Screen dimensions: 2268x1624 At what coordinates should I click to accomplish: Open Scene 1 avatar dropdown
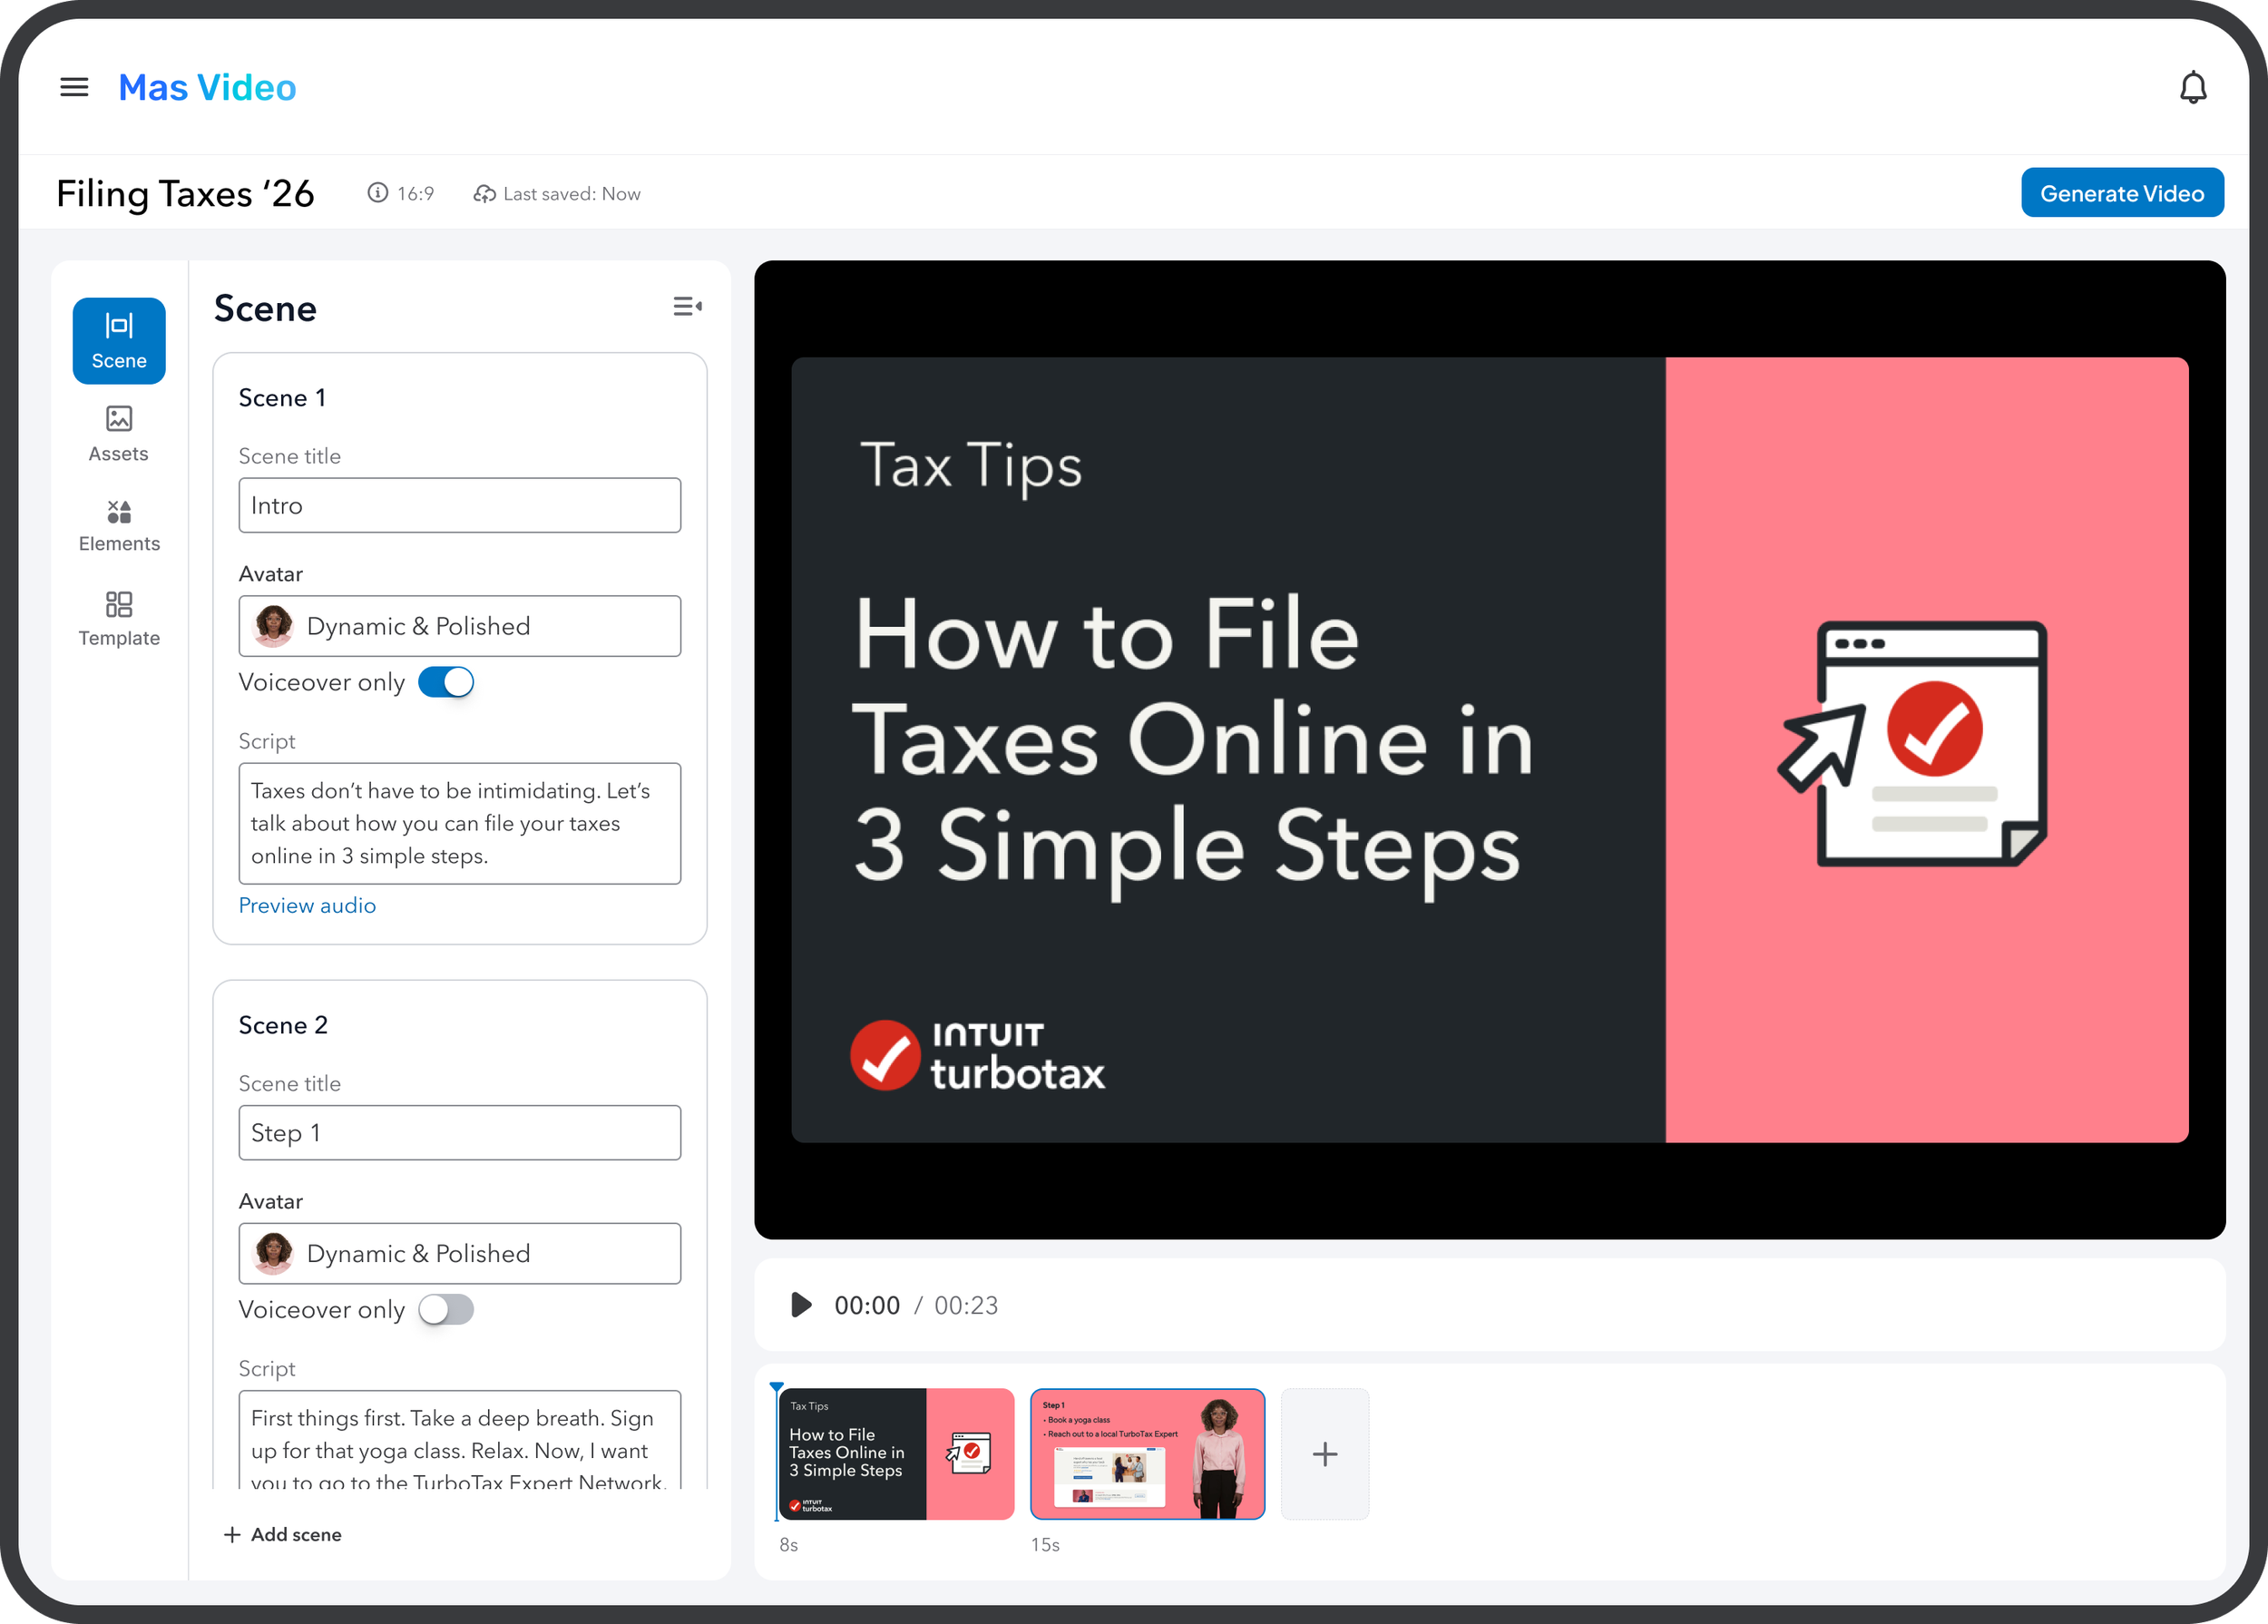coord(459,626)
